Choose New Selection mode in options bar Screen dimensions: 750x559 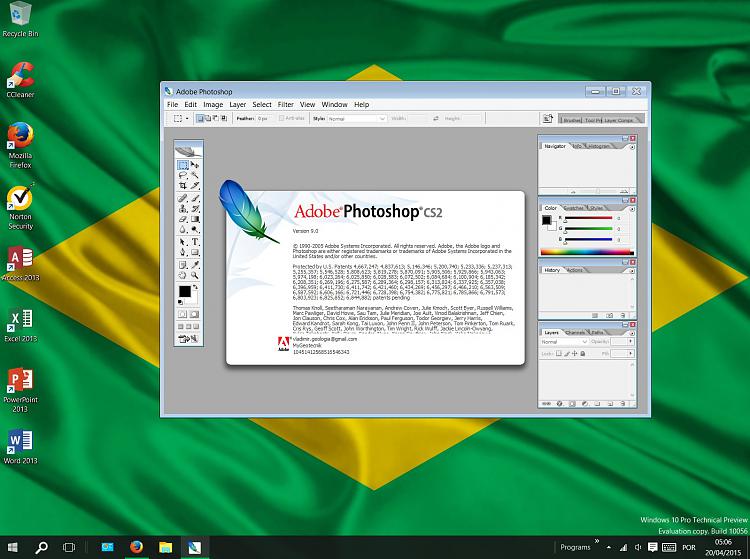pos(200,118)
